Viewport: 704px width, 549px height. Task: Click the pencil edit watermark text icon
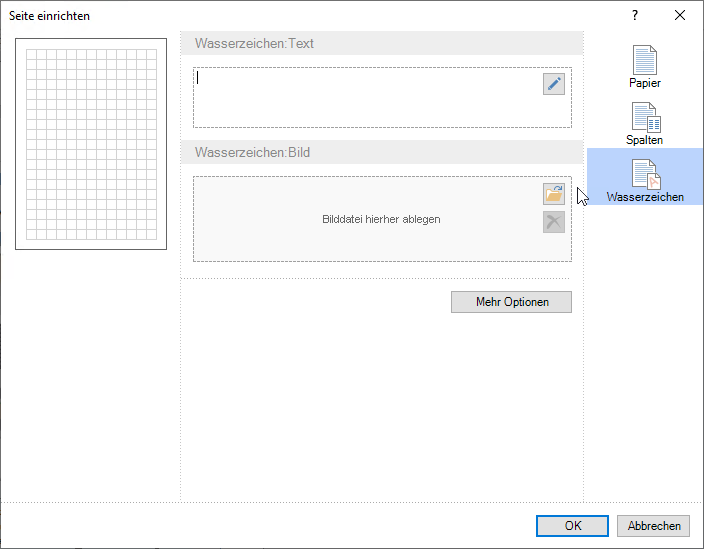coord(554,84)
